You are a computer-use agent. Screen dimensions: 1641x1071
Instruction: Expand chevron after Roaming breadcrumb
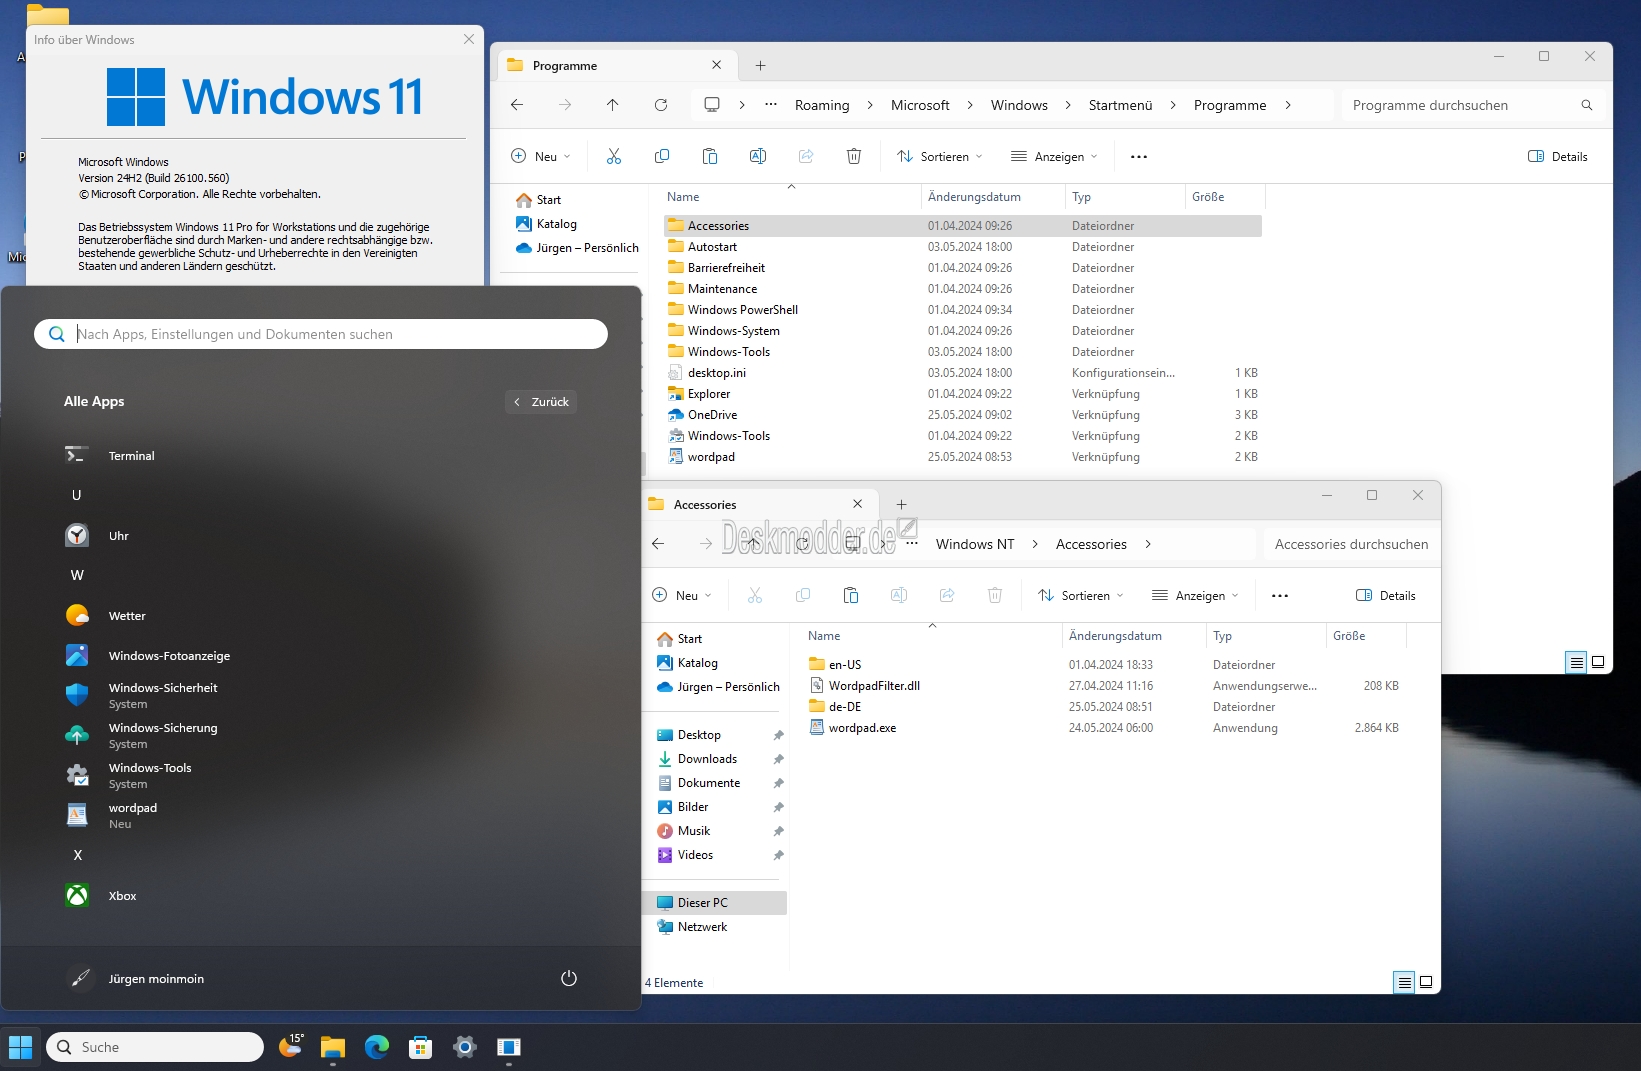[x=870, y=105]
